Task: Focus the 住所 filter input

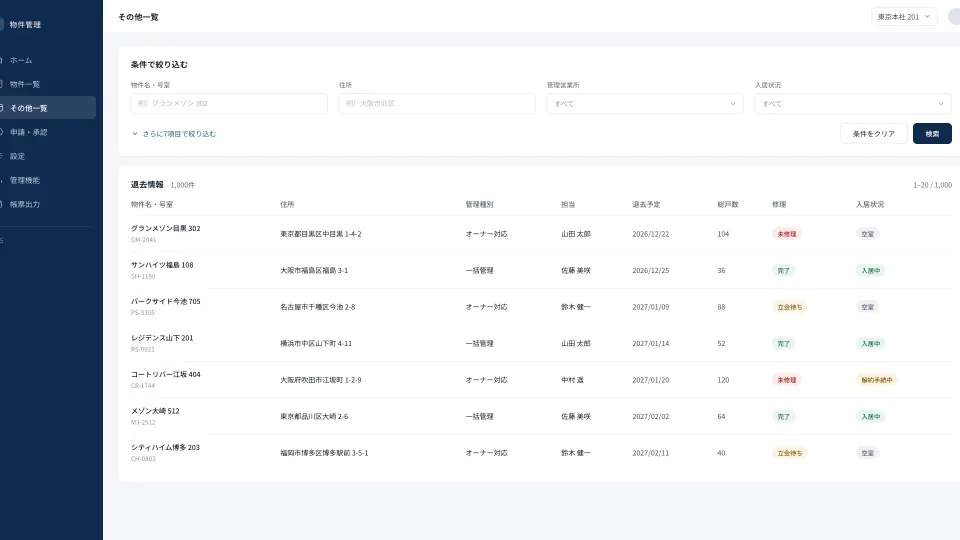Action: (x=437, y=103)
